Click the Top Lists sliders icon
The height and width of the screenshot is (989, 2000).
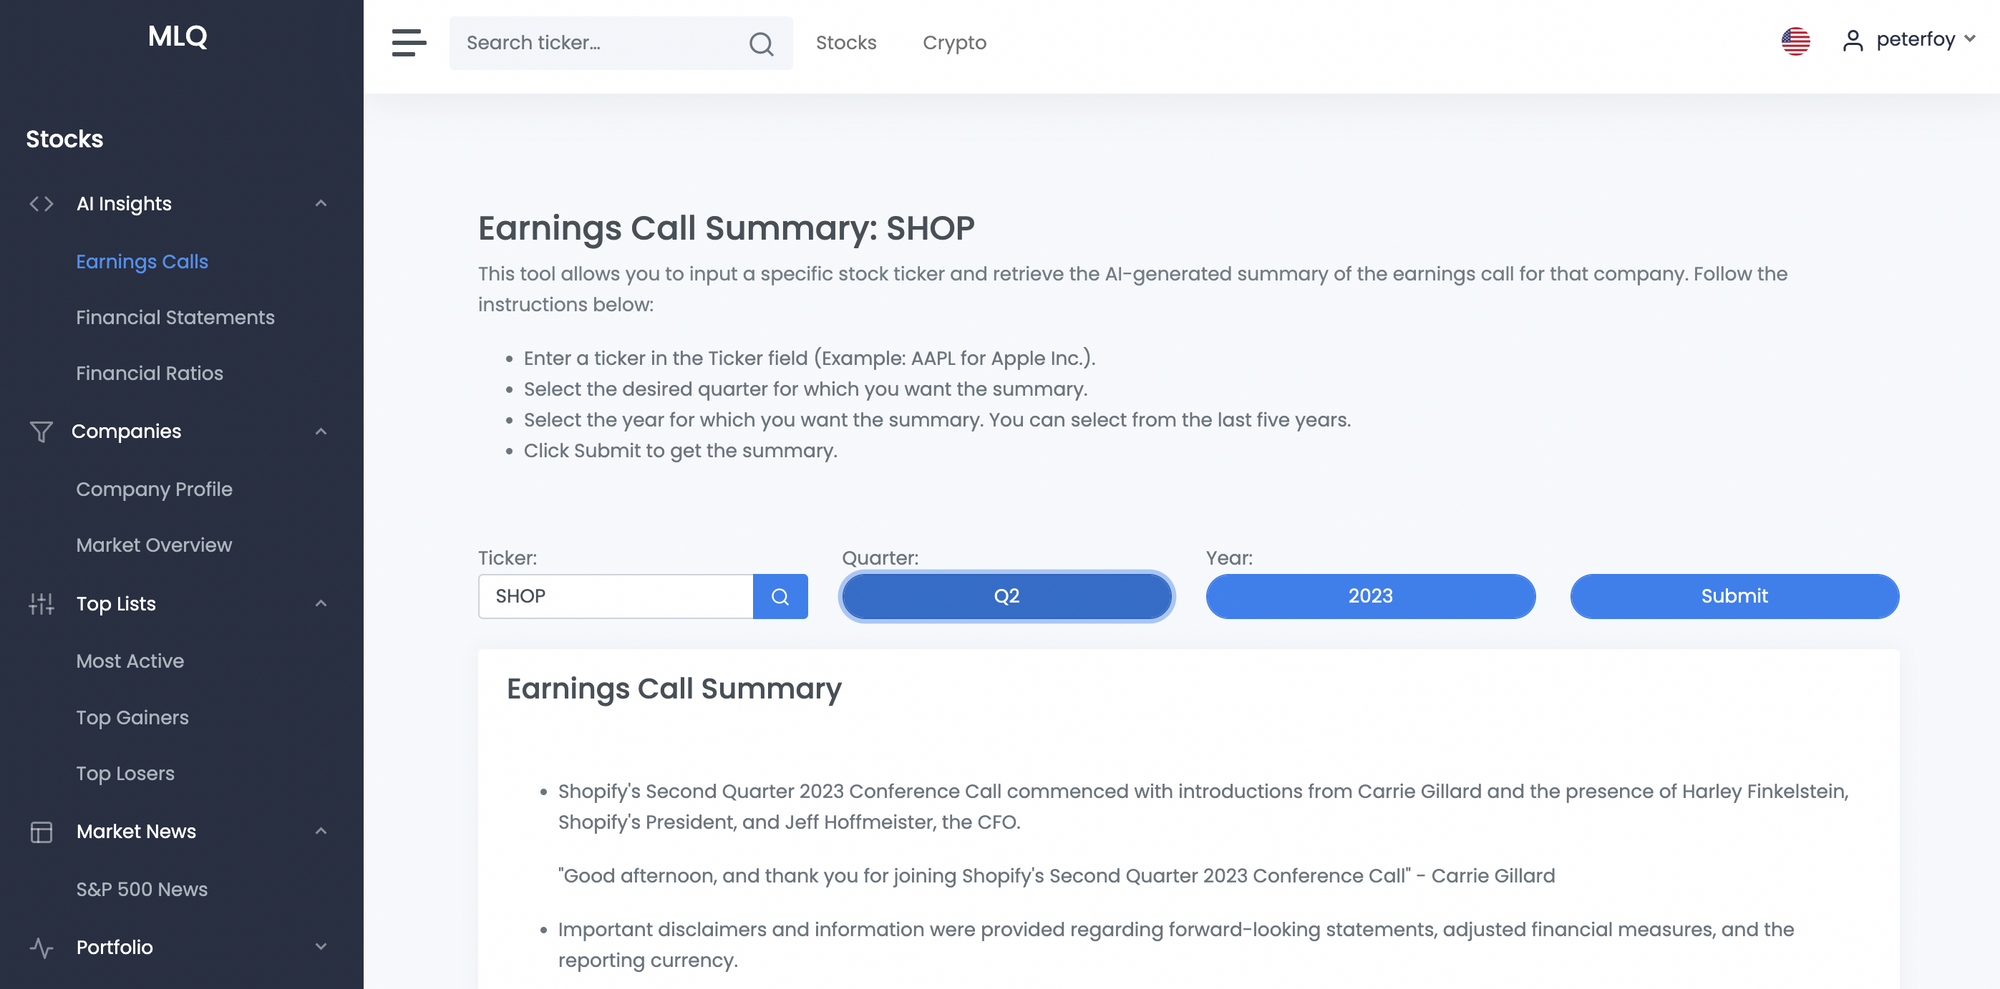(41, 604)
